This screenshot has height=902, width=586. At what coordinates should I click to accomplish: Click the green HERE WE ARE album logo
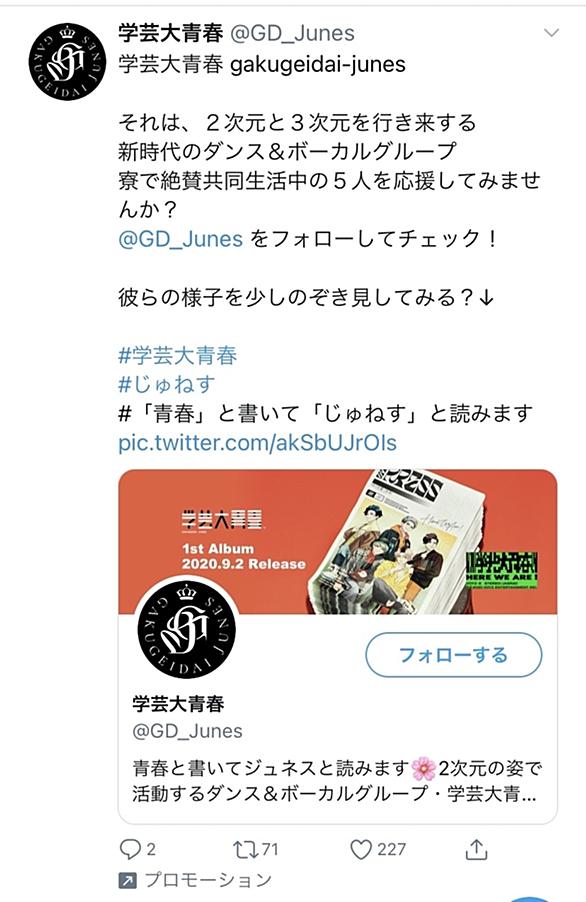(x=501, y=569)
